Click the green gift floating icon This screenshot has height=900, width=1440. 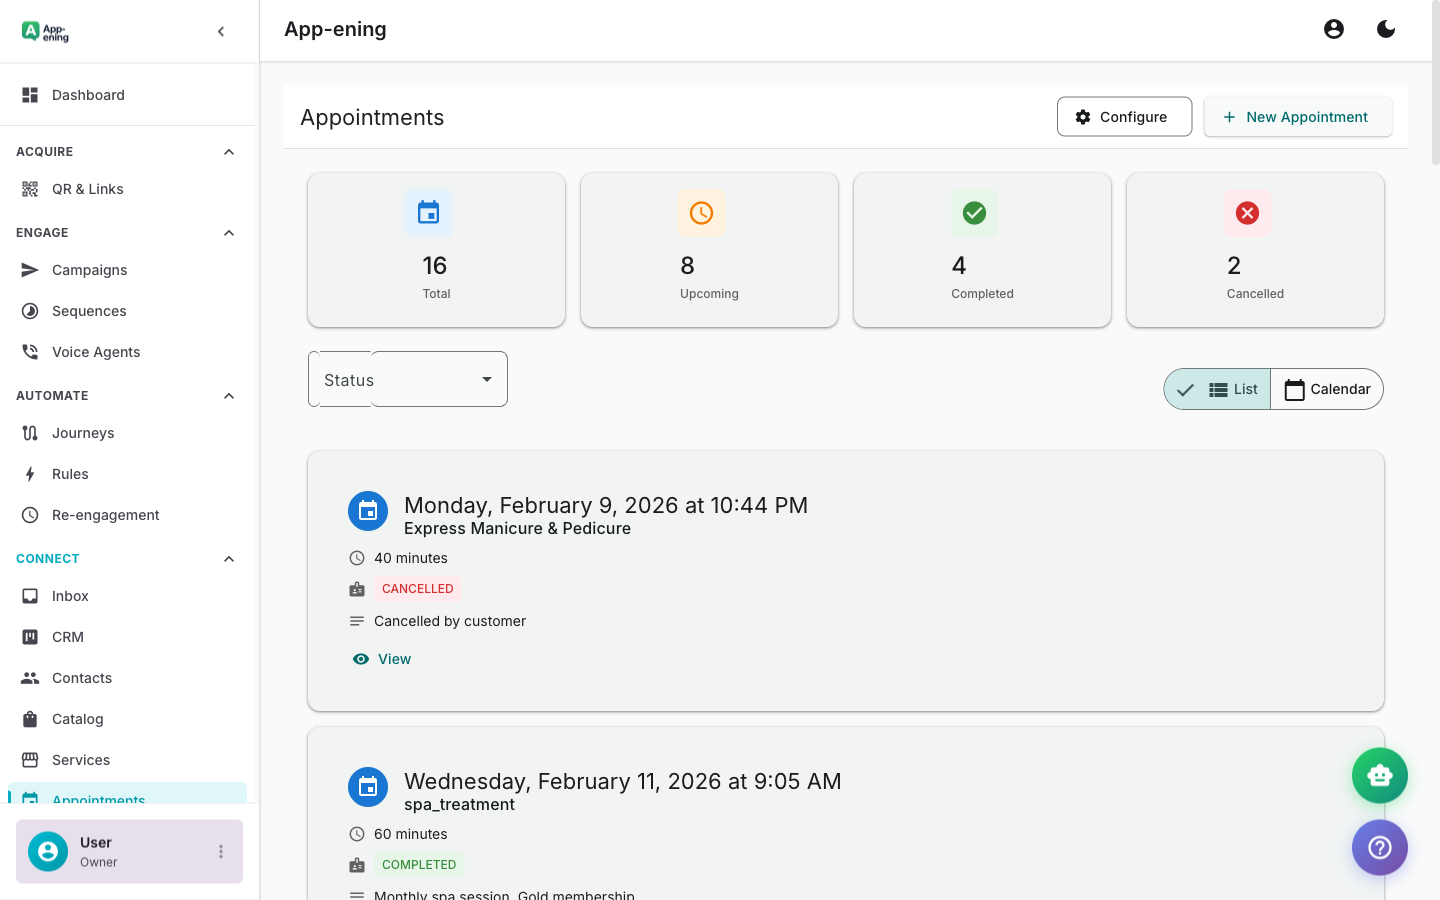pos(1379,775)
